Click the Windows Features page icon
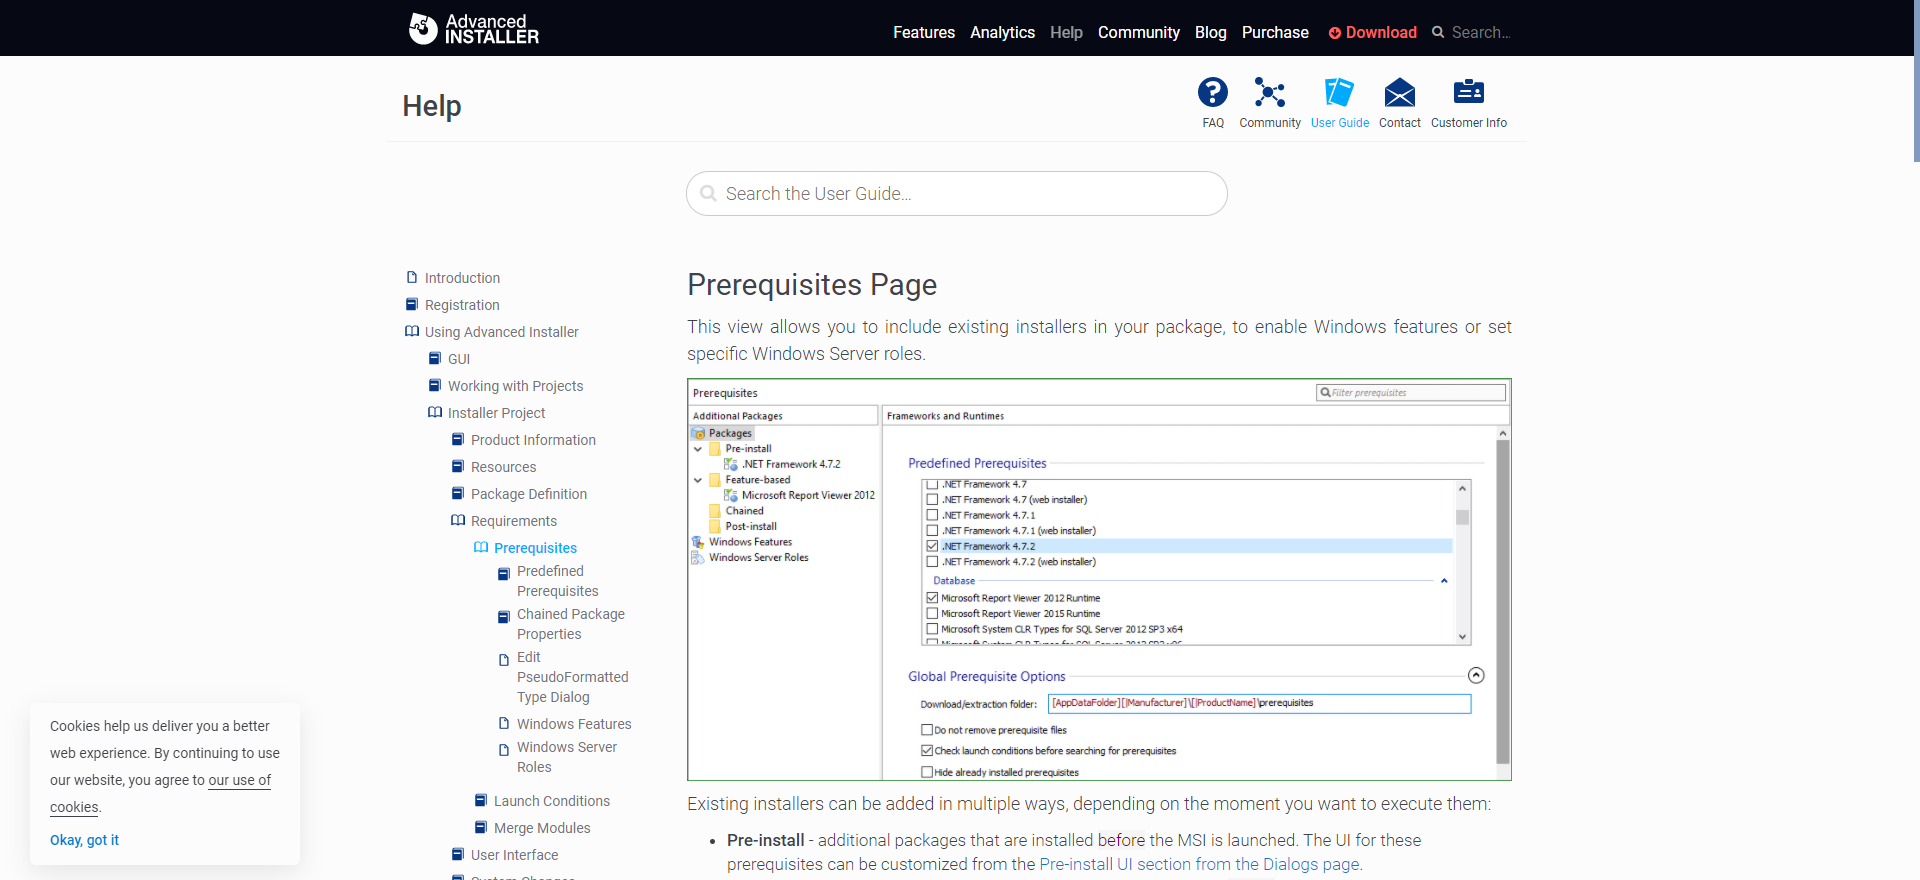The width and height of the screenshot is (1920, 880). (504, 723)
